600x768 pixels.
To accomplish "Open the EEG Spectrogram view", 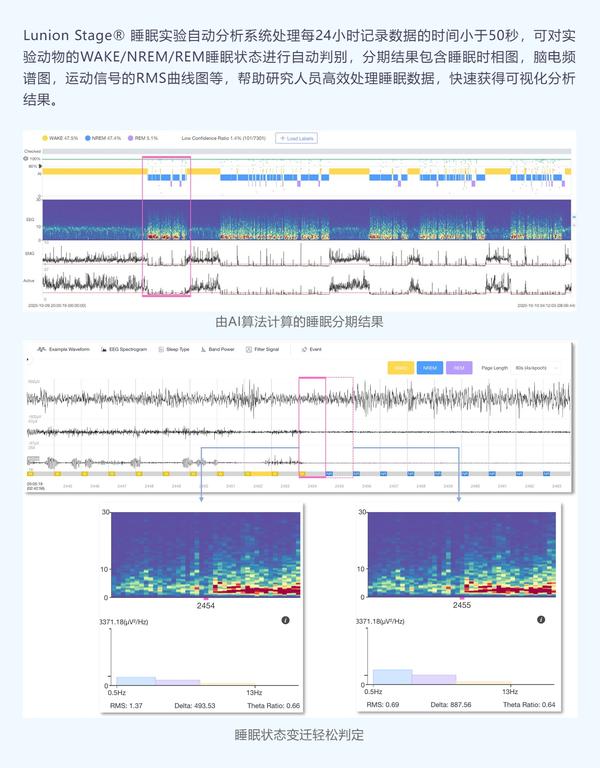I will (x=124, y=349).
